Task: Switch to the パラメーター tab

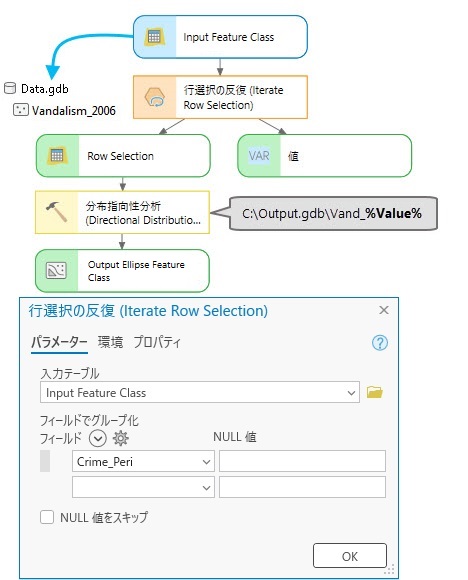Action: click(x=59, y=342)
